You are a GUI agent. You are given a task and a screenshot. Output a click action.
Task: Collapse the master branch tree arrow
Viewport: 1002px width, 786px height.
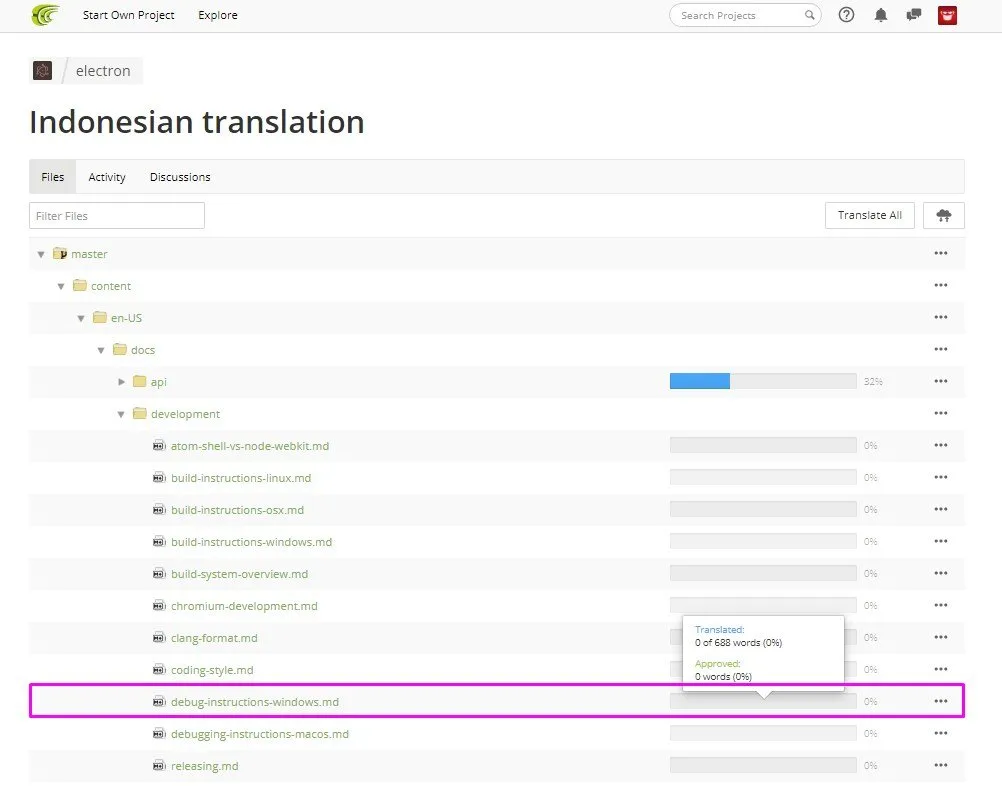(41, 254)
